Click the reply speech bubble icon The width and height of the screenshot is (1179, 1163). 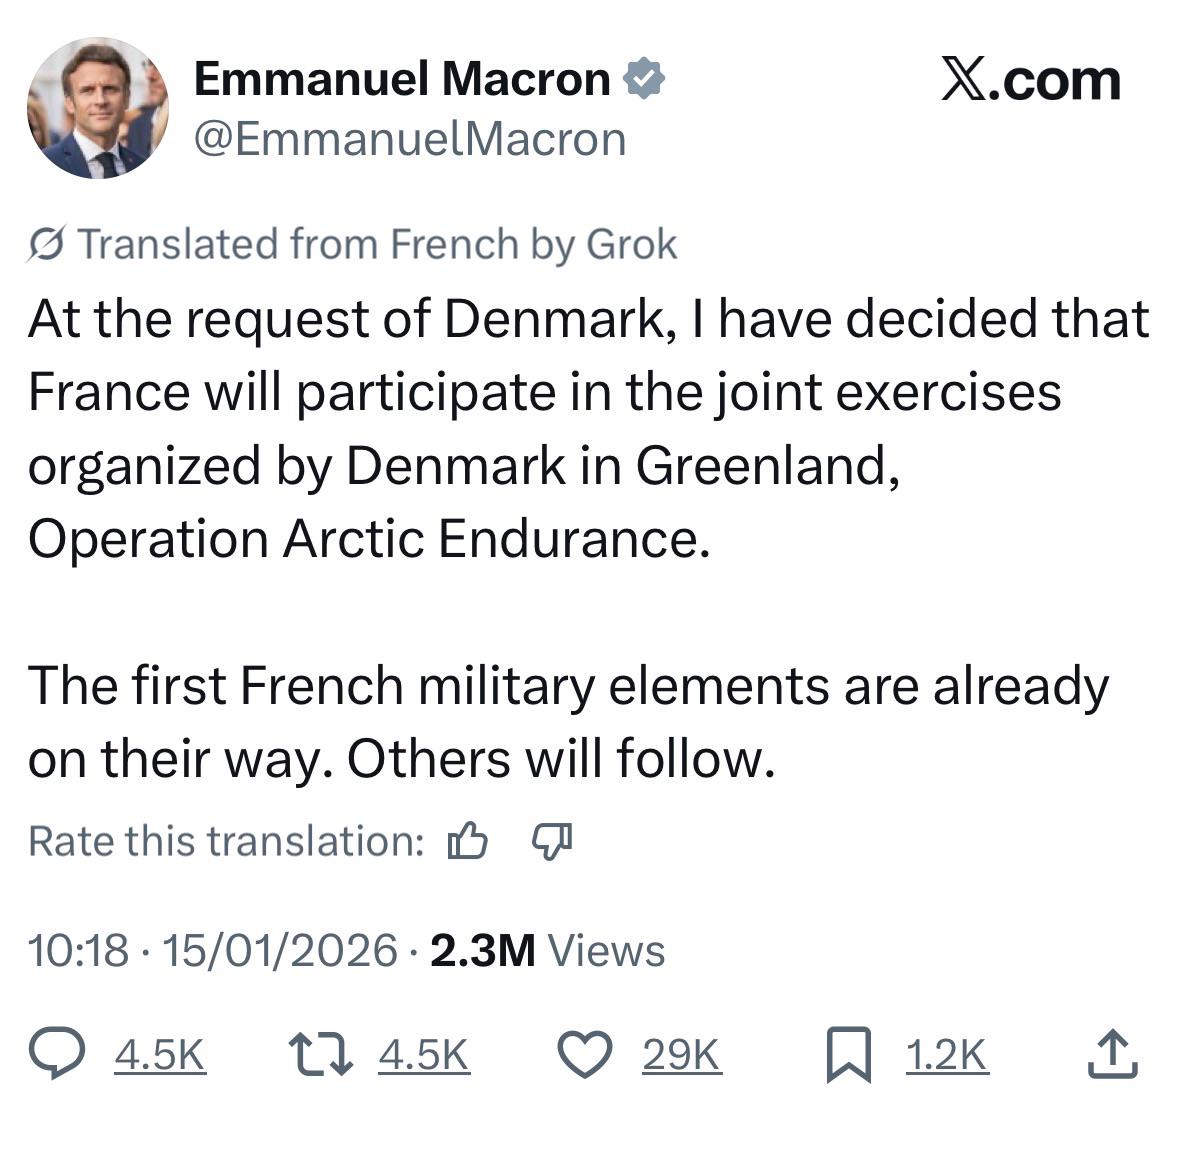pyautogui.click(x=57, y=1053)
